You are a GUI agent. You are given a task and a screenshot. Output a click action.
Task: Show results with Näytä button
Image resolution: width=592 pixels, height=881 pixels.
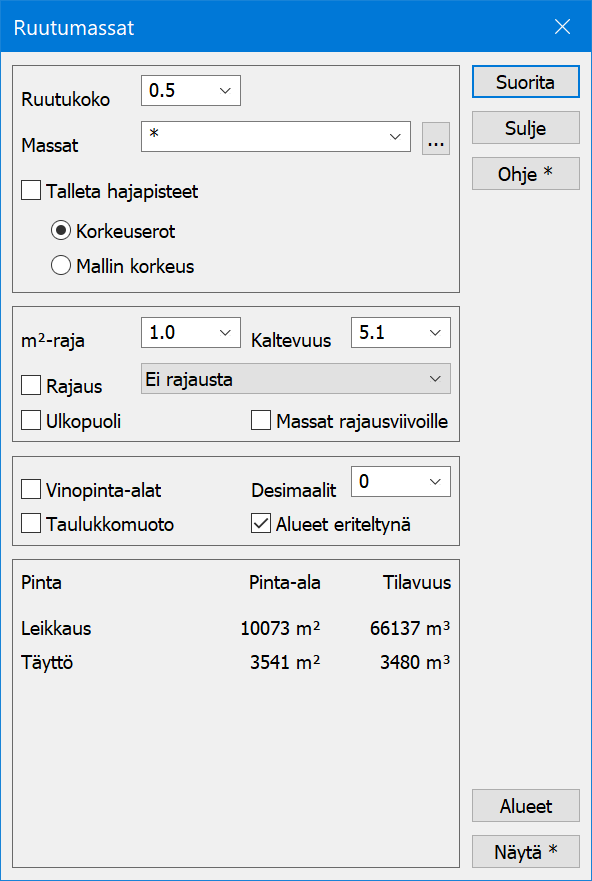tap(525, 851)
